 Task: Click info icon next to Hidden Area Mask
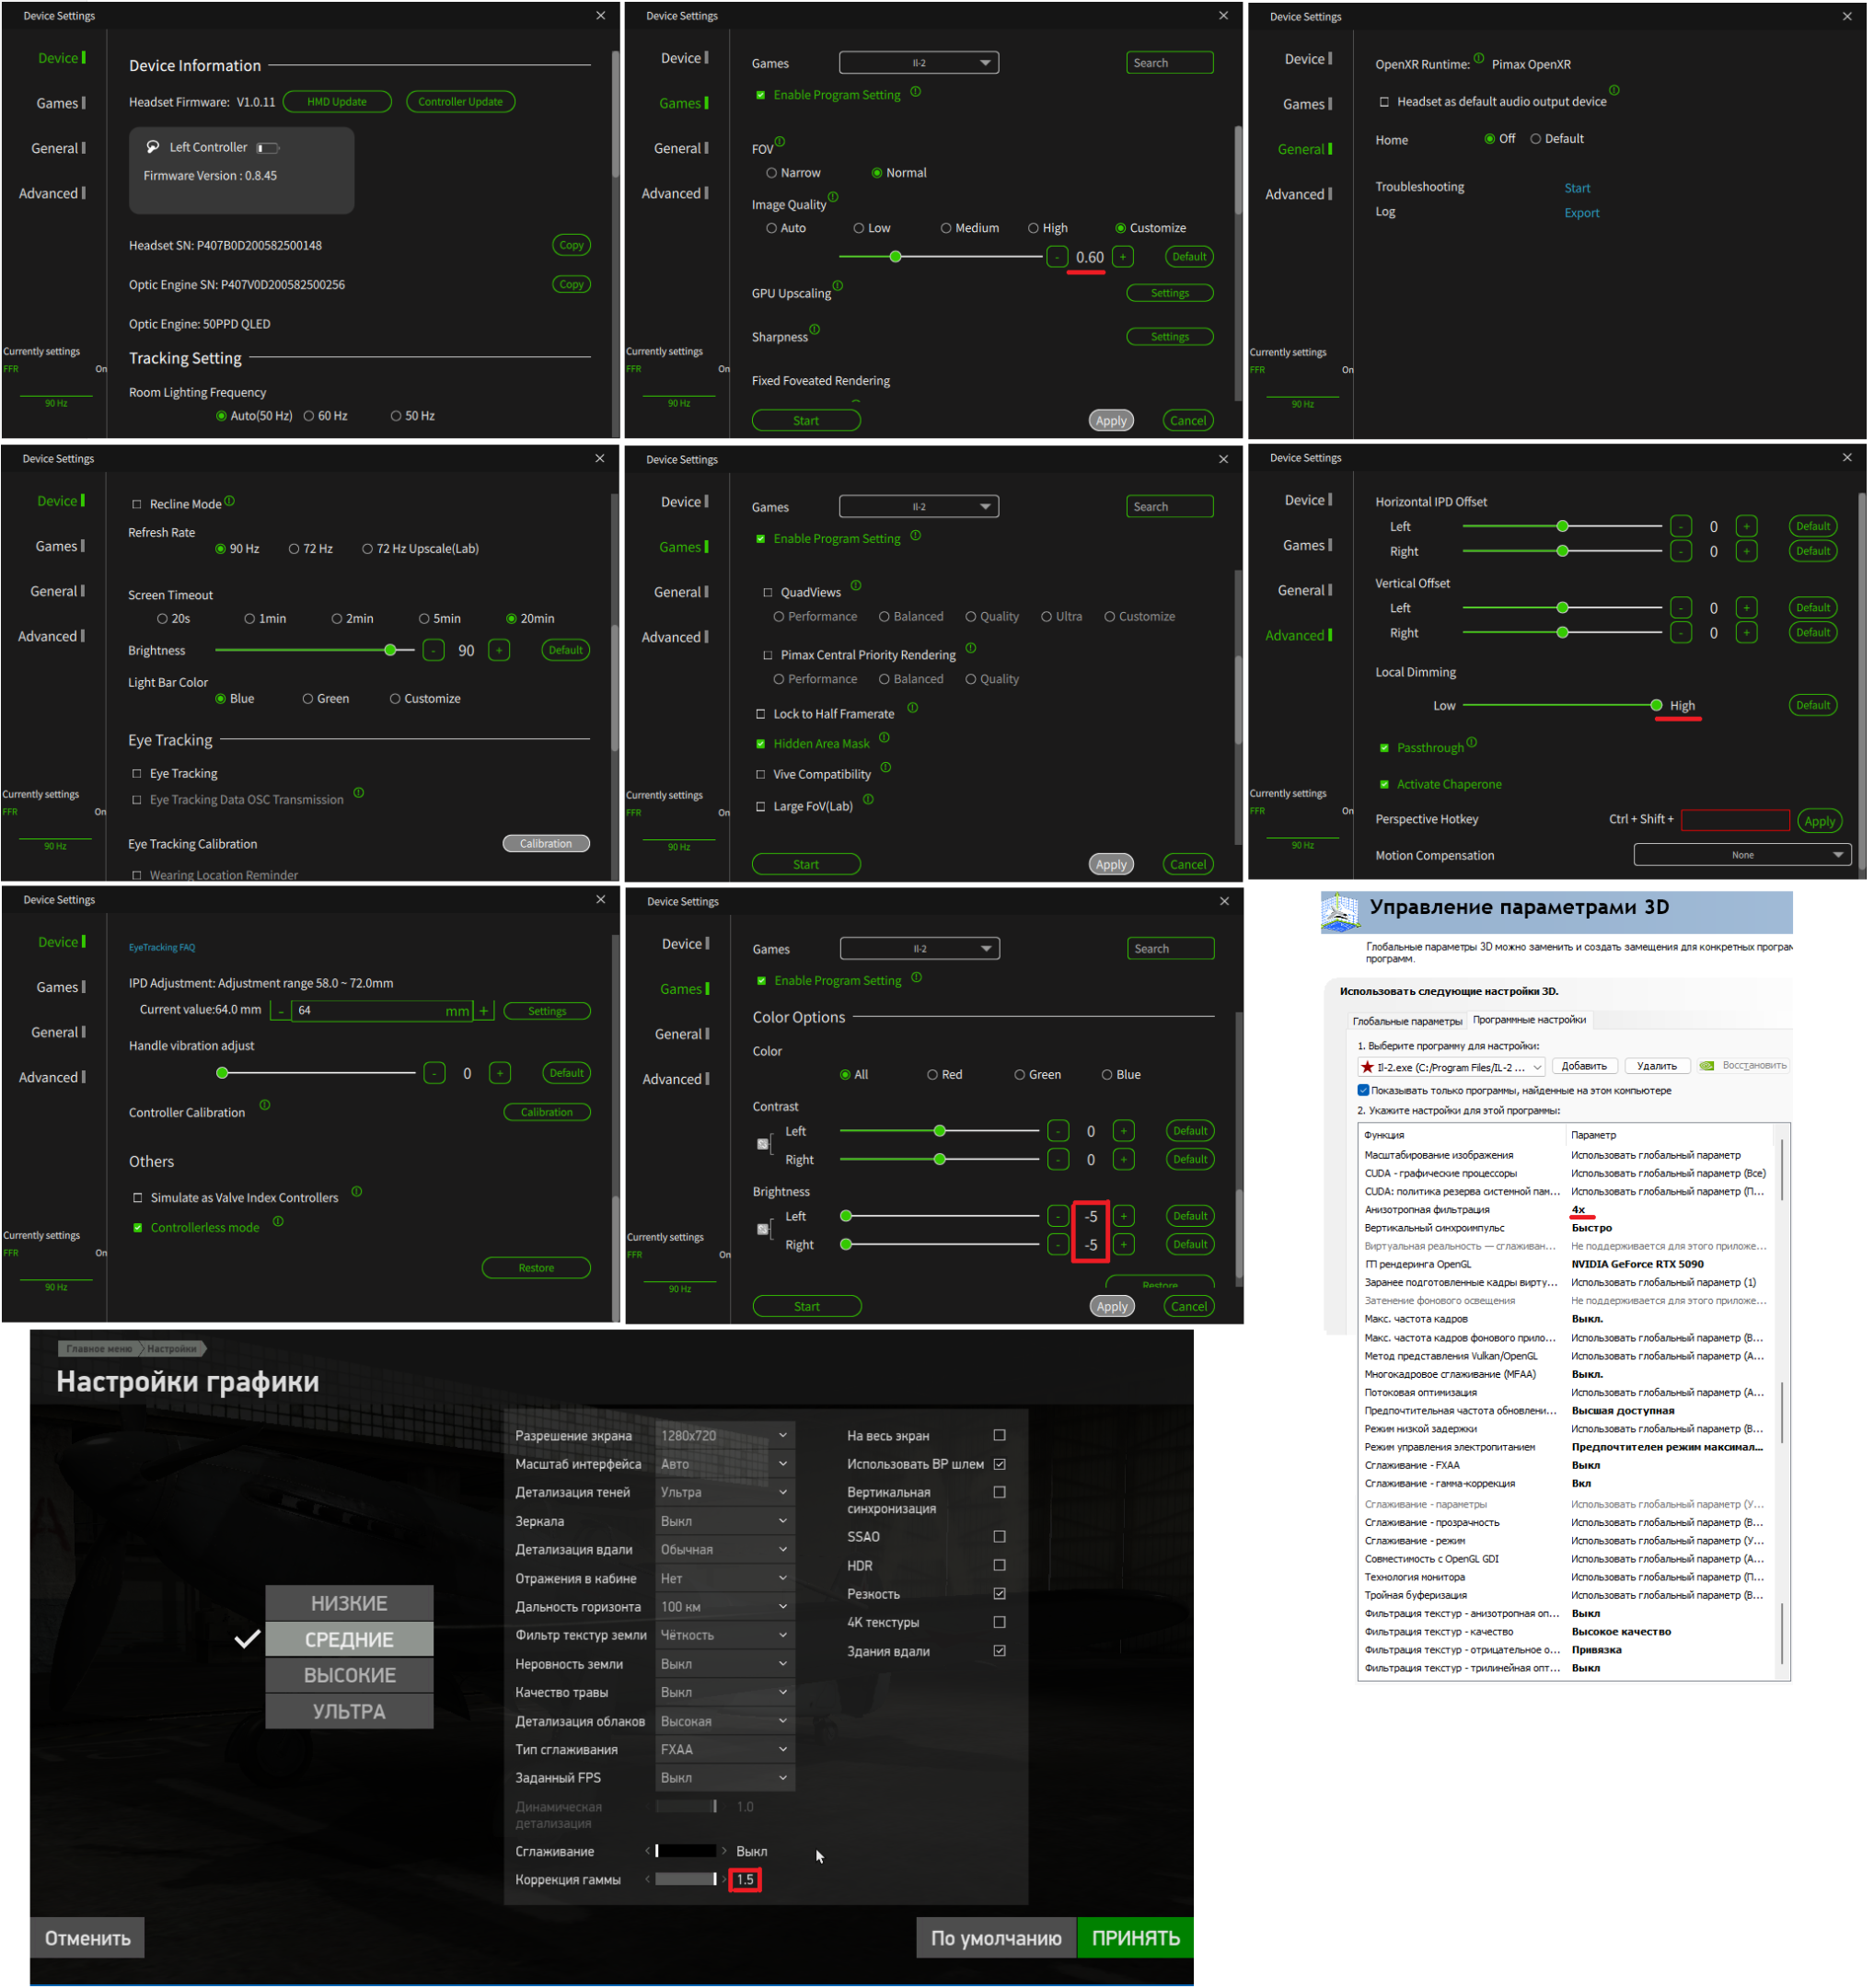click(884, 738)
